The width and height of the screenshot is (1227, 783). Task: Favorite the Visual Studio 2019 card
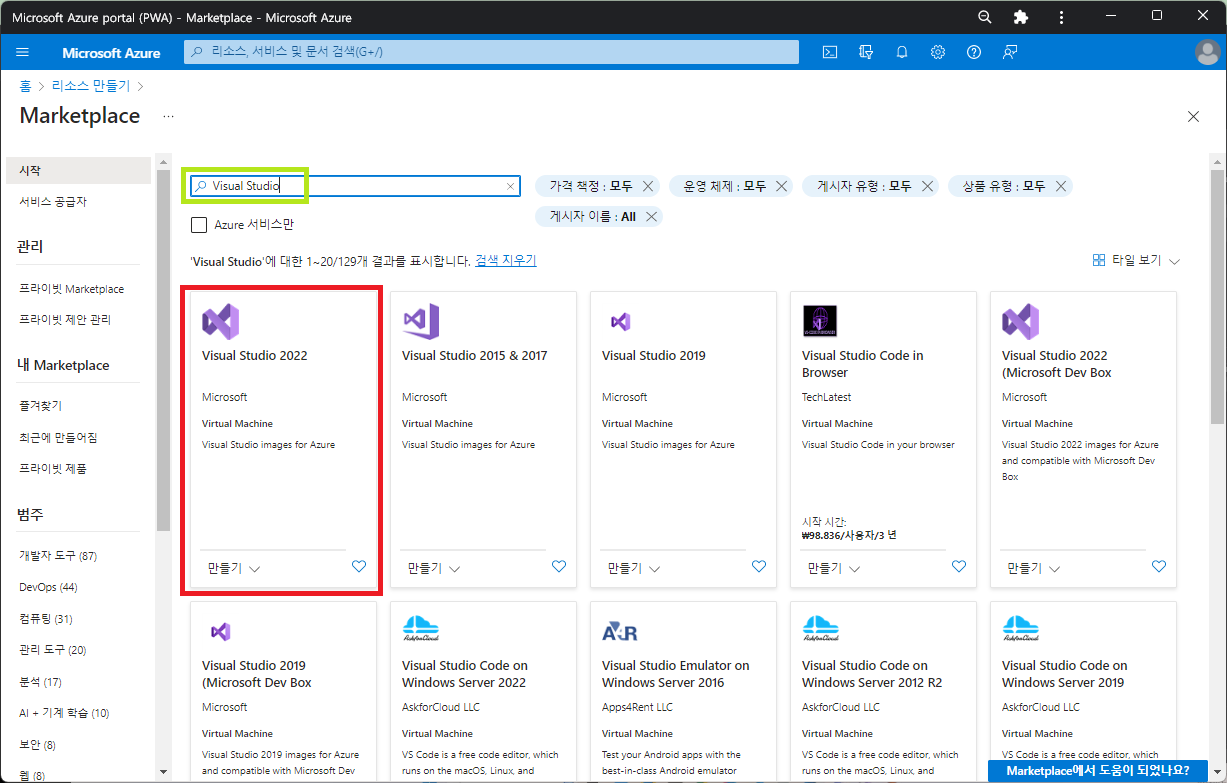tap(759, 566)
